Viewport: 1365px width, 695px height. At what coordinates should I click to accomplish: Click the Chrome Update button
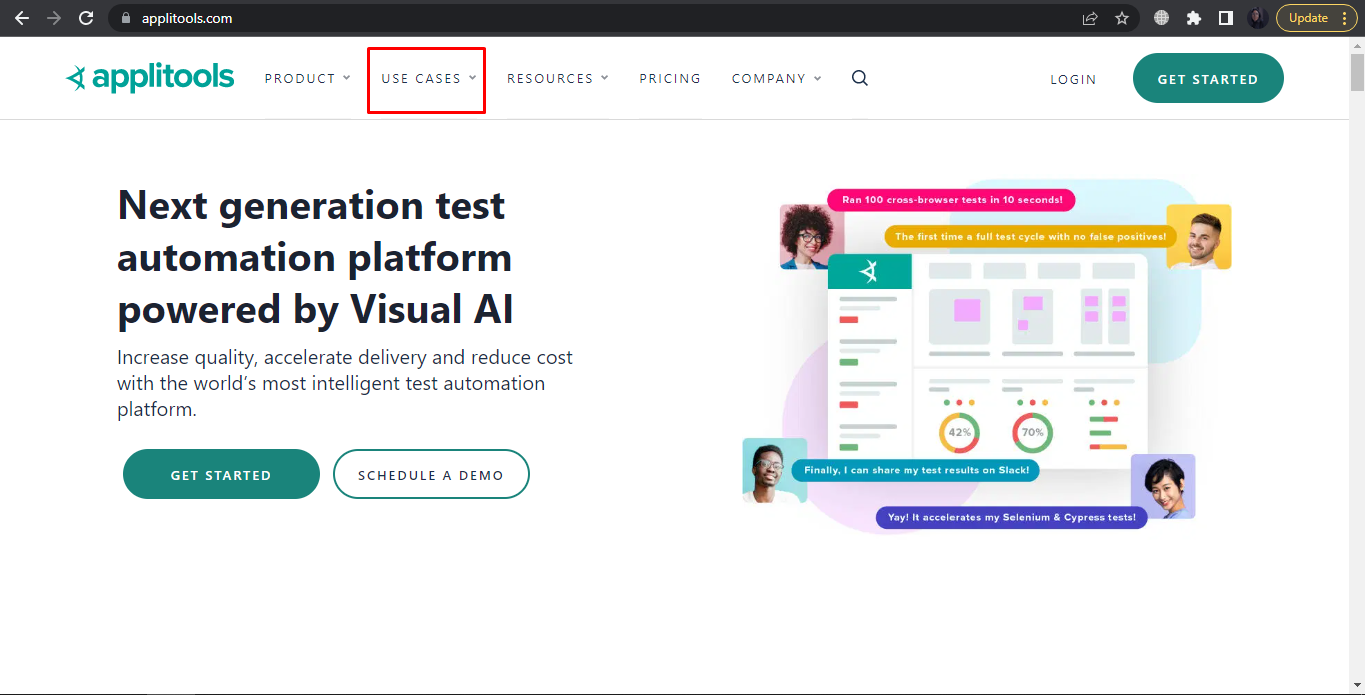(1317, 18)
